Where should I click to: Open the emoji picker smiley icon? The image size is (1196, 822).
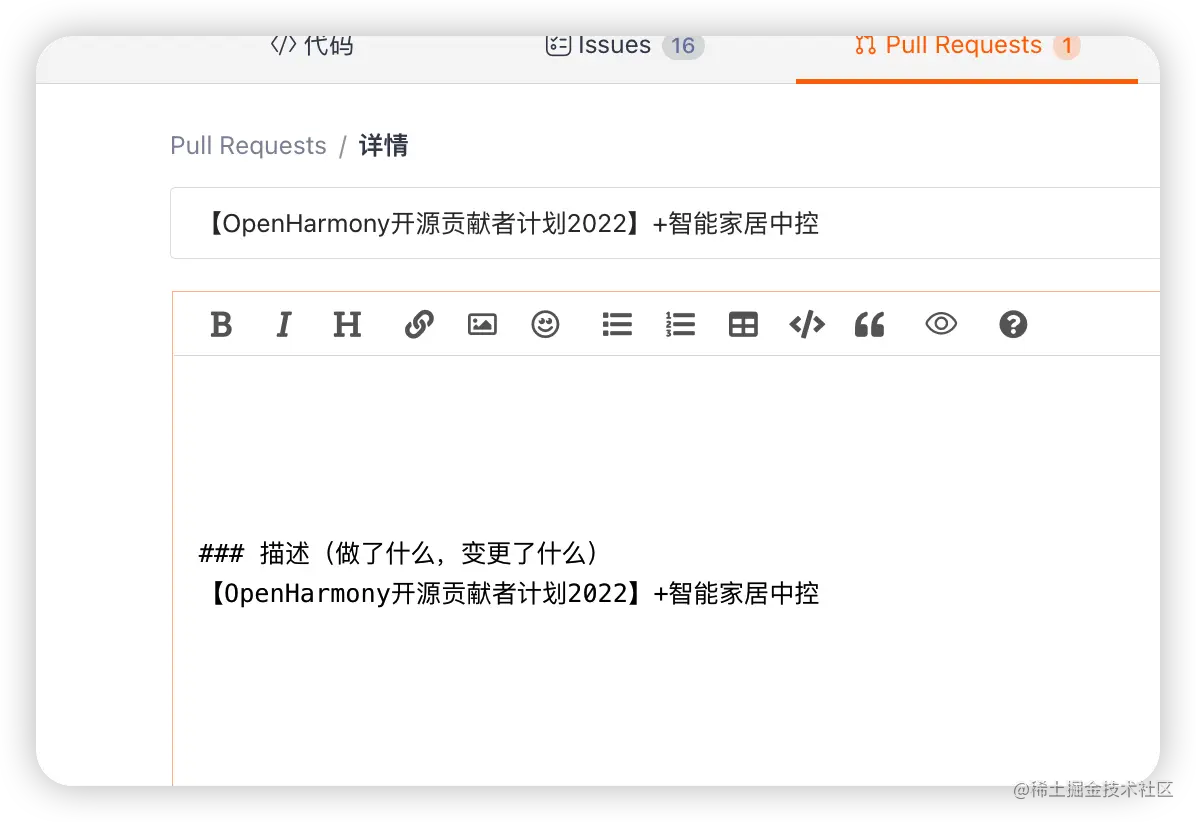tap(545, 325)
